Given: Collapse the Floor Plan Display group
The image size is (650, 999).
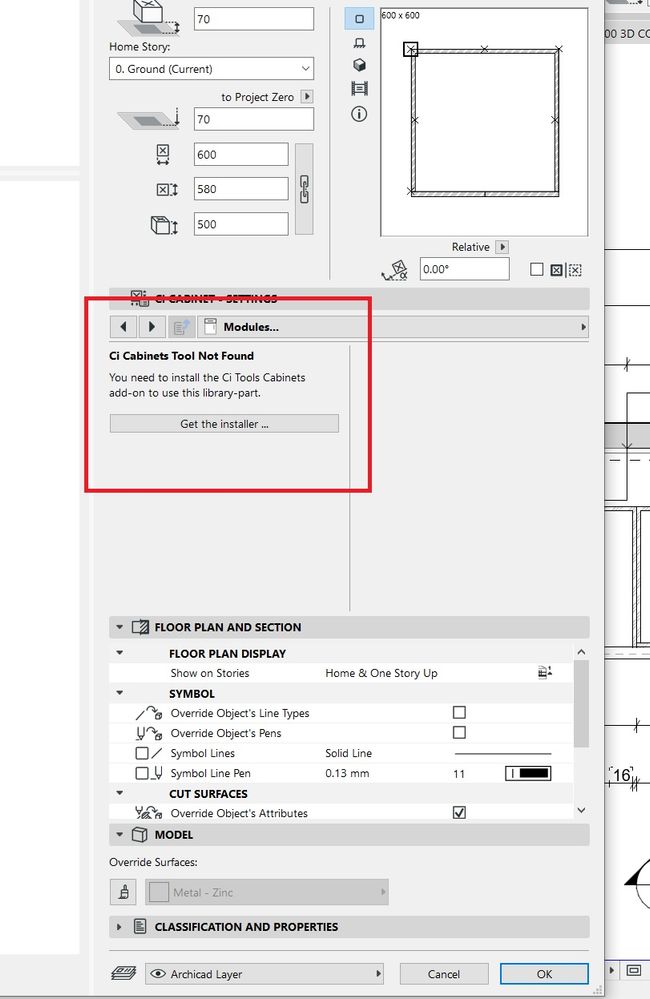Looking at the screenshot, I should coord(119,653).
